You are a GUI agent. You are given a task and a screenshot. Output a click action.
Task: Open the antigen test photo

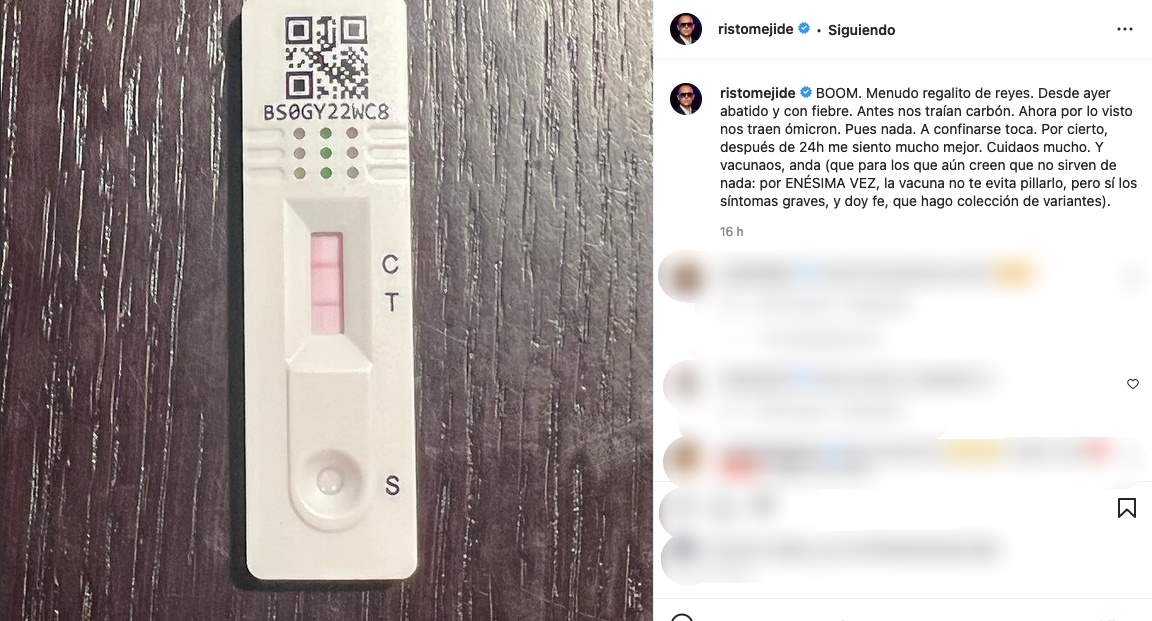326,310
